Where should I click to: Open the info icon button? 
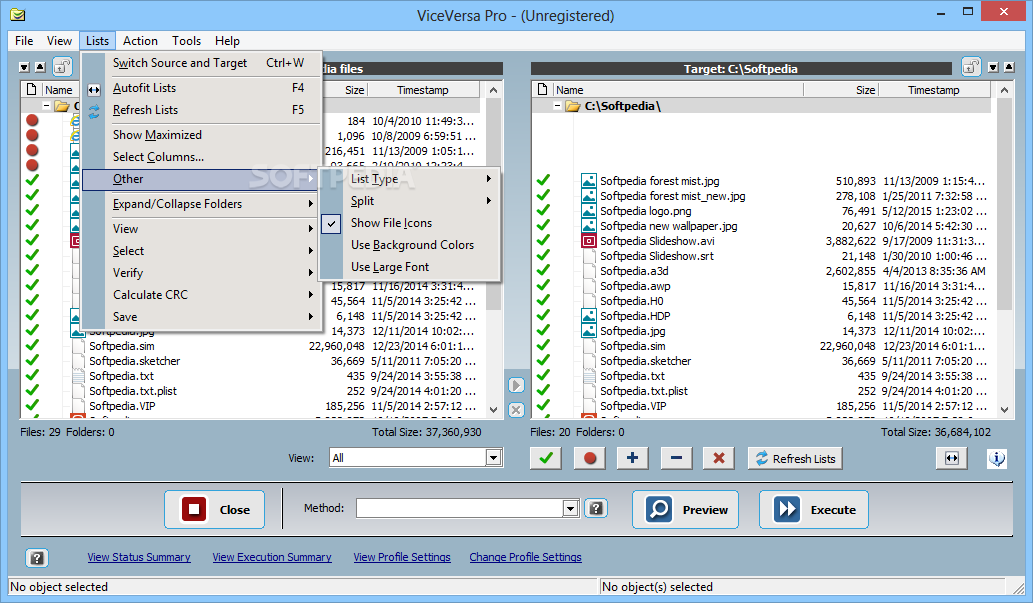click(997, 458)
